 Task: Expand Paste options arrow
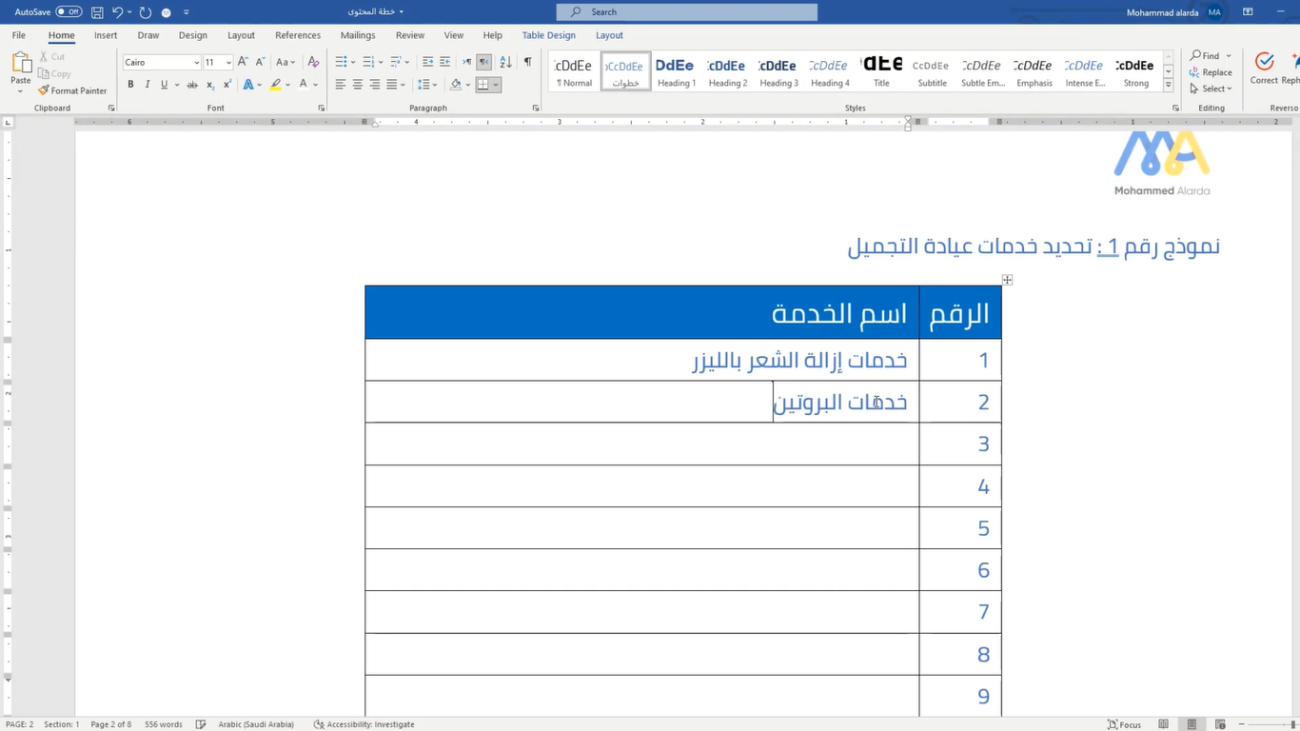tap(20, 91)
